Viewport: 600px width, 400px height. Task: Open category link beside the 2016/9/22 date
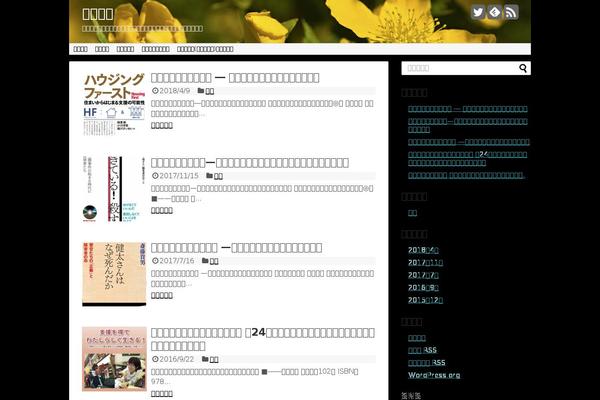(x=214, y=359)
